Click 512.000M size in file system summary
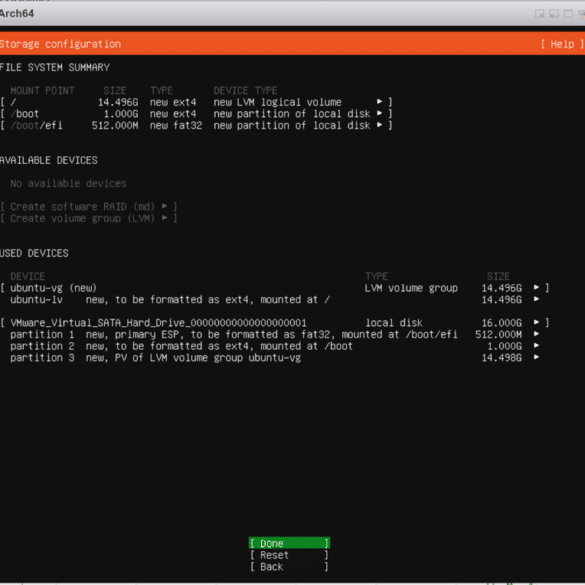 pos(115,125)
